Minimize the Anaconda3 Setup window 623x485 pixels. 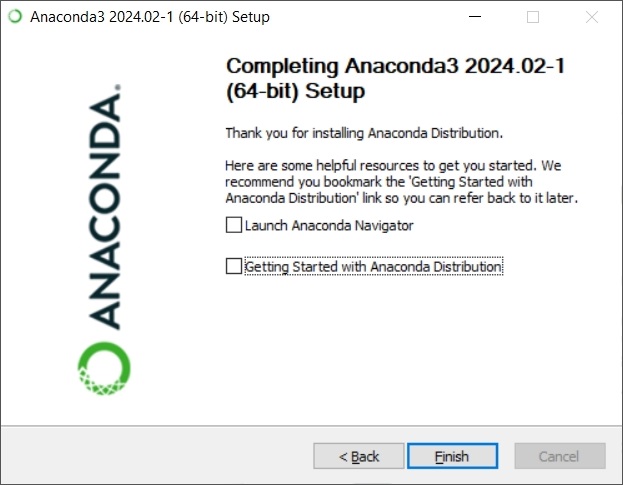(x=475, y=17)
